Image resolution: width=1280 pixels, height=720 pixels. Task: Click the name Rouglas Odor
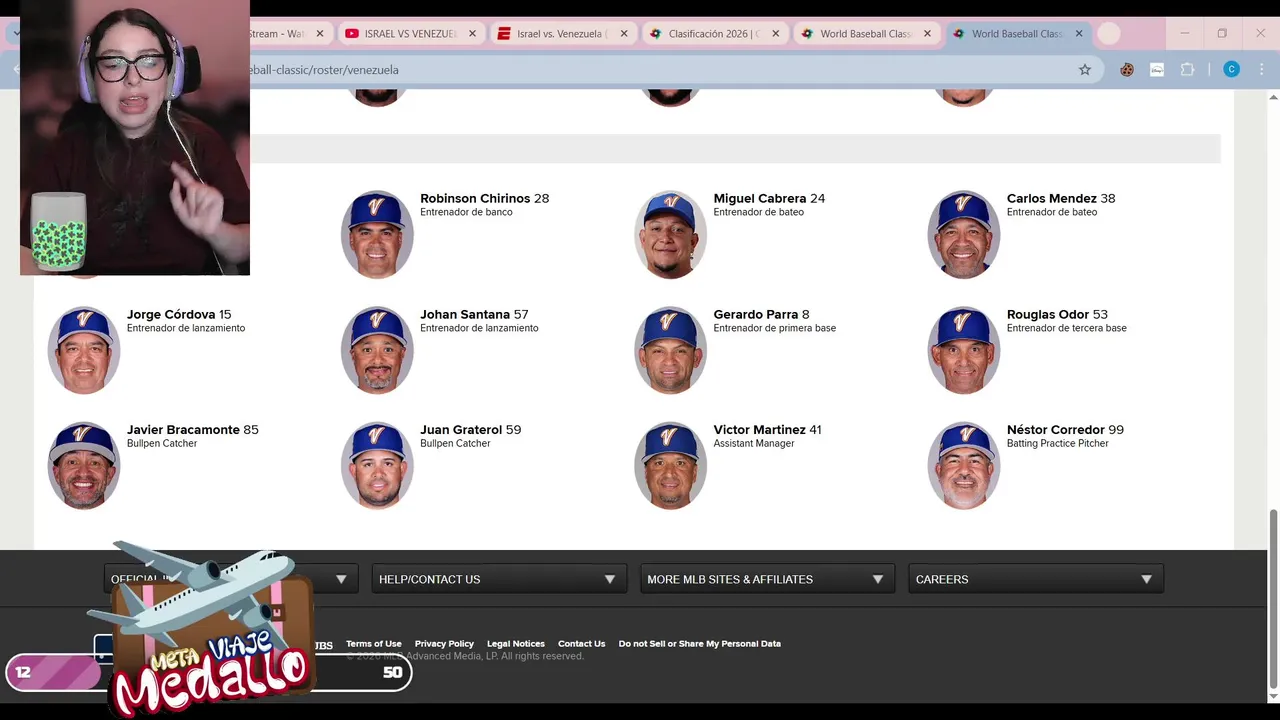(x=1048, y=314)
